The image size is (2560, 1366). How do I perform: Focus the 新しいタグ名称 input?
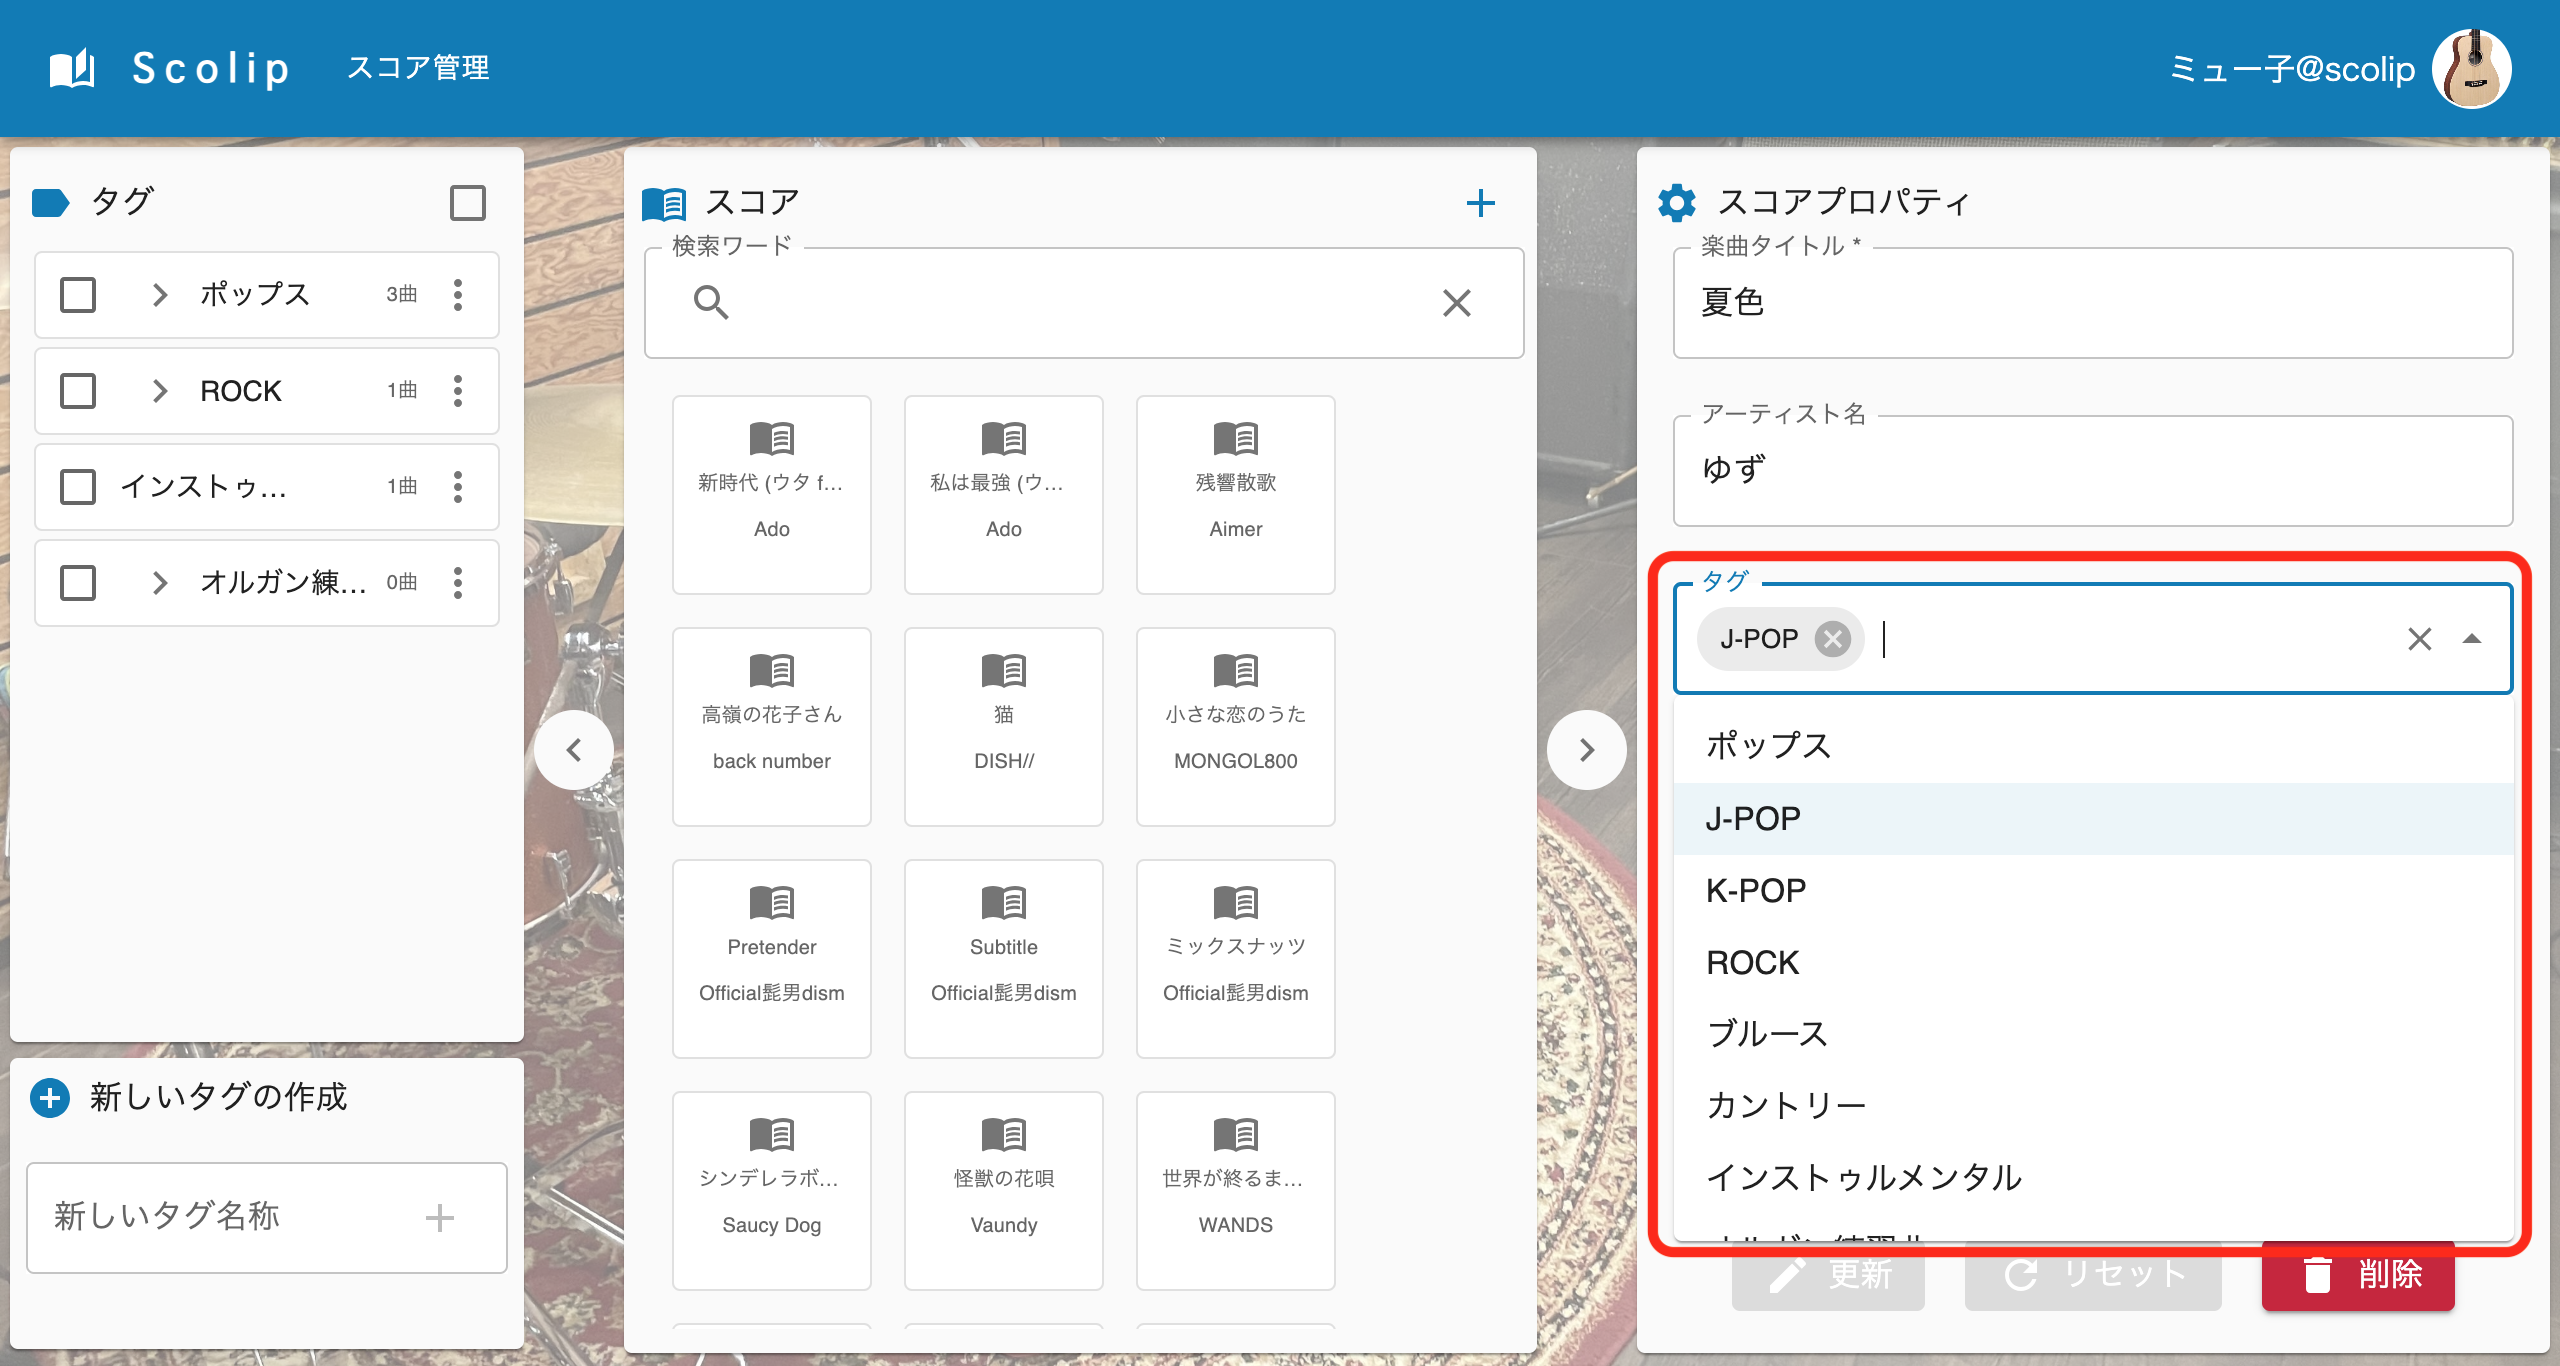(267, 1217)
